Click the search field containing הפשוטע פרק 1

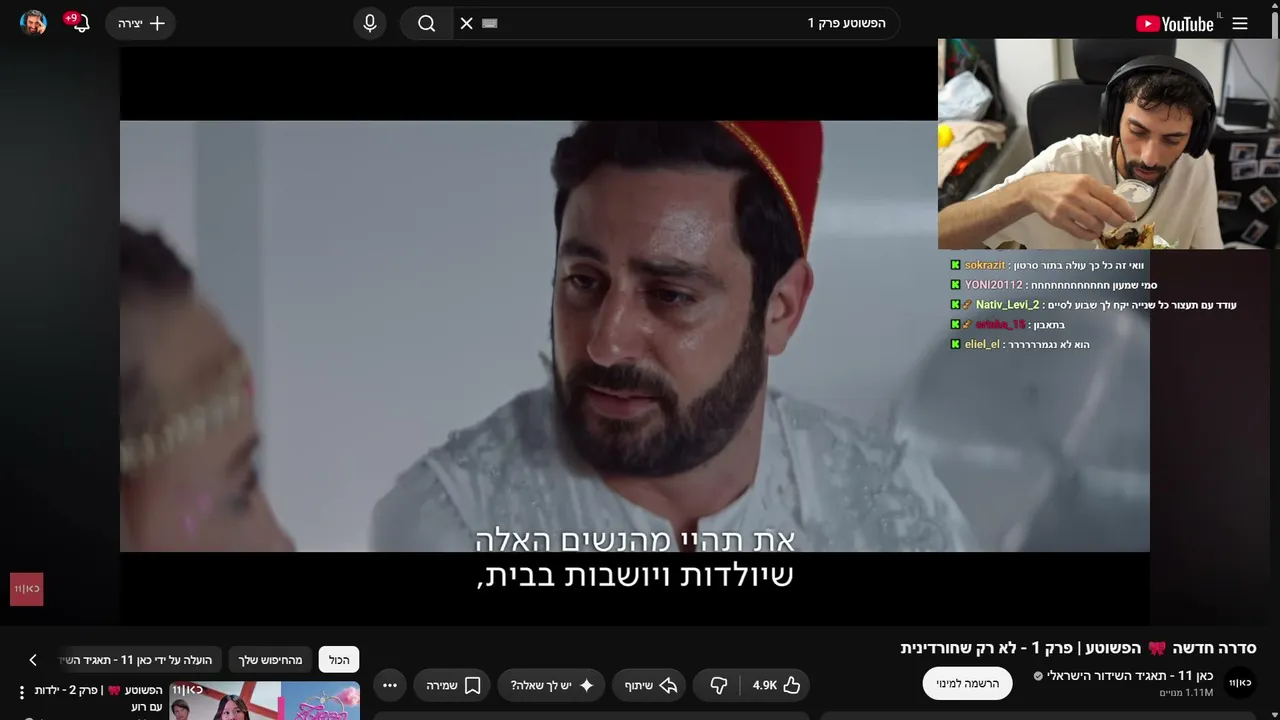tap(676, 23)
